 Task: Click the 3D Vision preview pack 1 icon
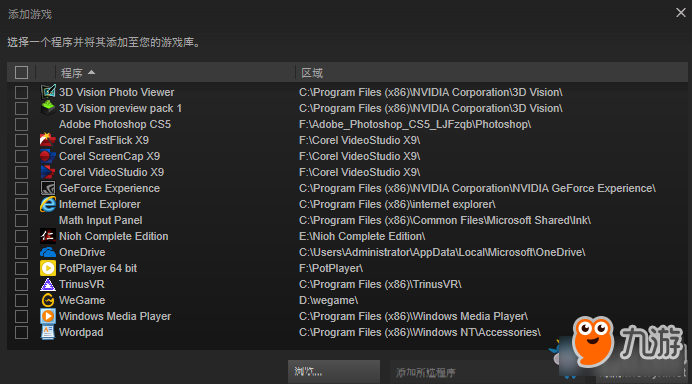(48, 108)
